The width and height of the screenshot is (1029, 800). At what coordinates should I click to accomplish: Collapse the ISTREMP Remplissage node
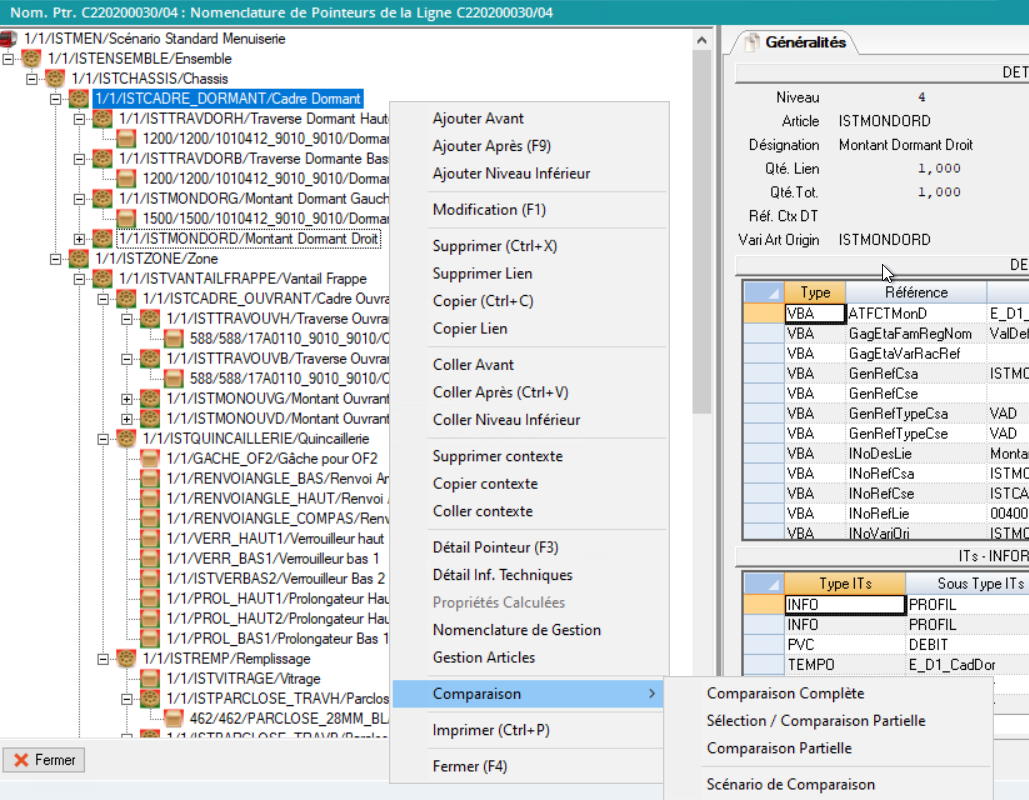104,659
